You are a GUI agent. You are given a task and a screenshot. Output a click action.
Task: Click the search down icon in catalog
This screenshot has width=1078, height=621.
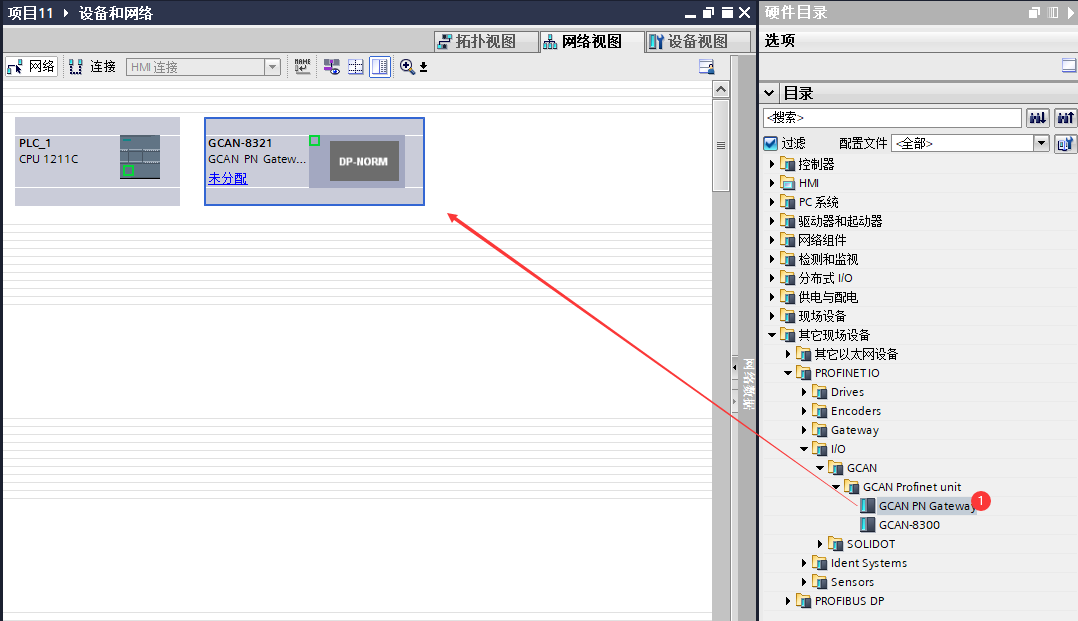(1038, 118)
